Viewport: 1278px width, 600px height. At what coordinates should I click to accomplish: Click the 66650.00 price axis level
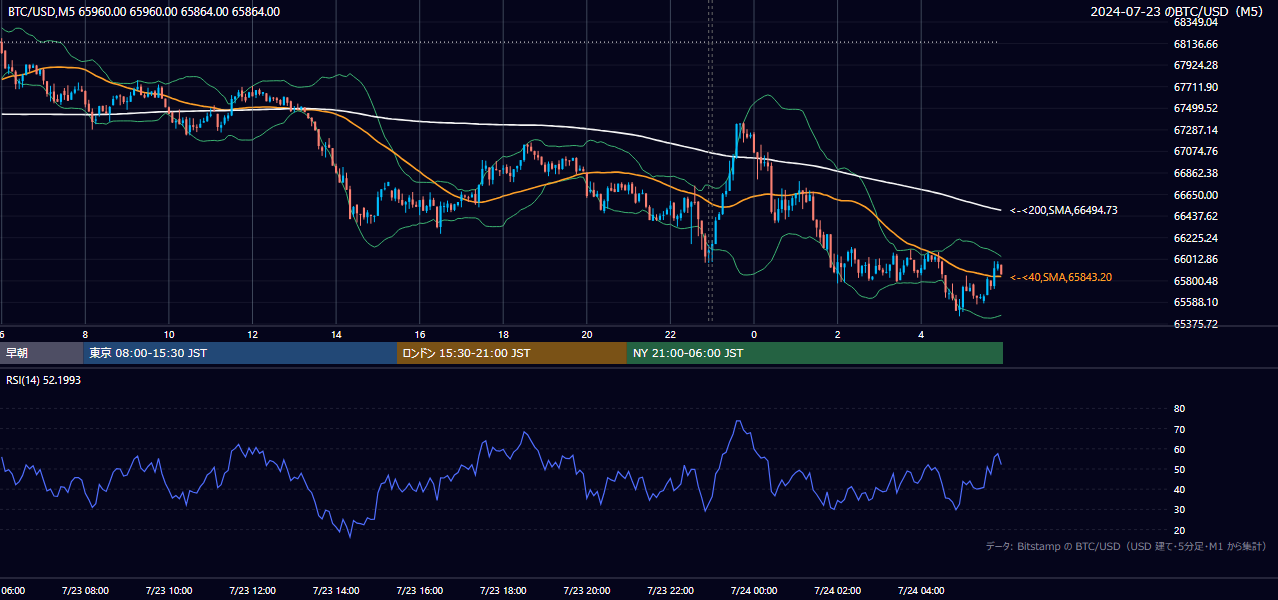click(1196, 194)
